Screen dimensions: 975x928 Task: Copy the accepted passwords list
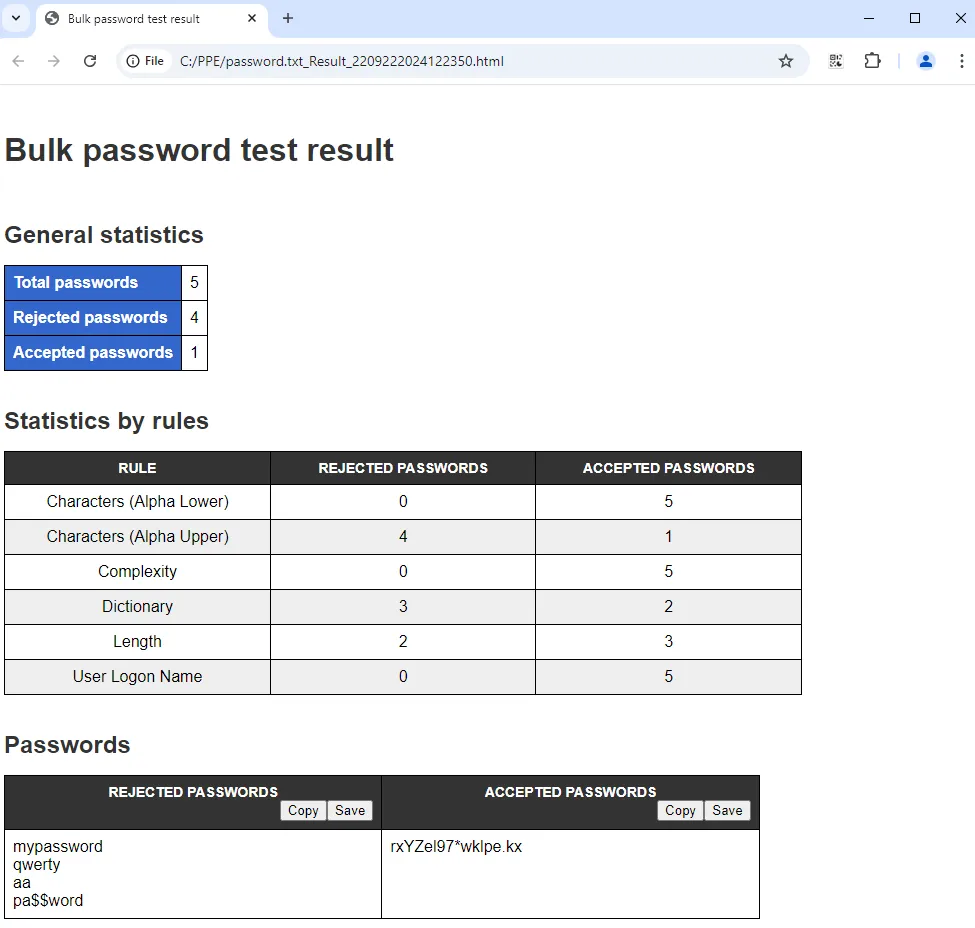(x=680, y=810)
